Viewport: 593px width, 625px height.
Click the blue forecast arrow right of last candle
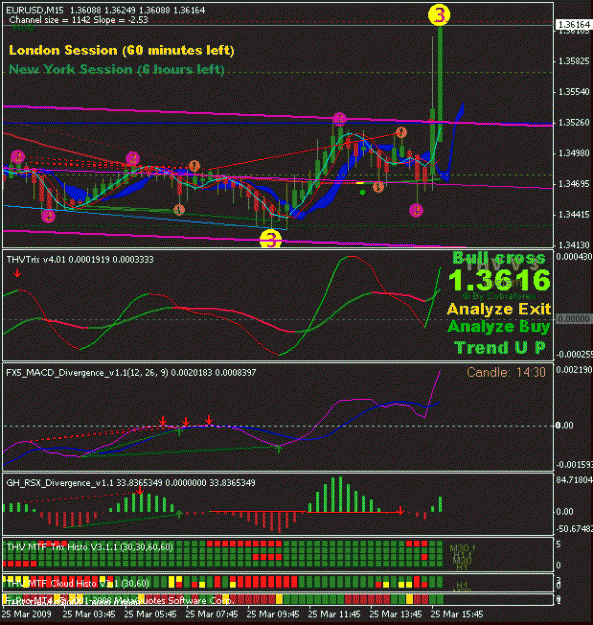(456, 142)
